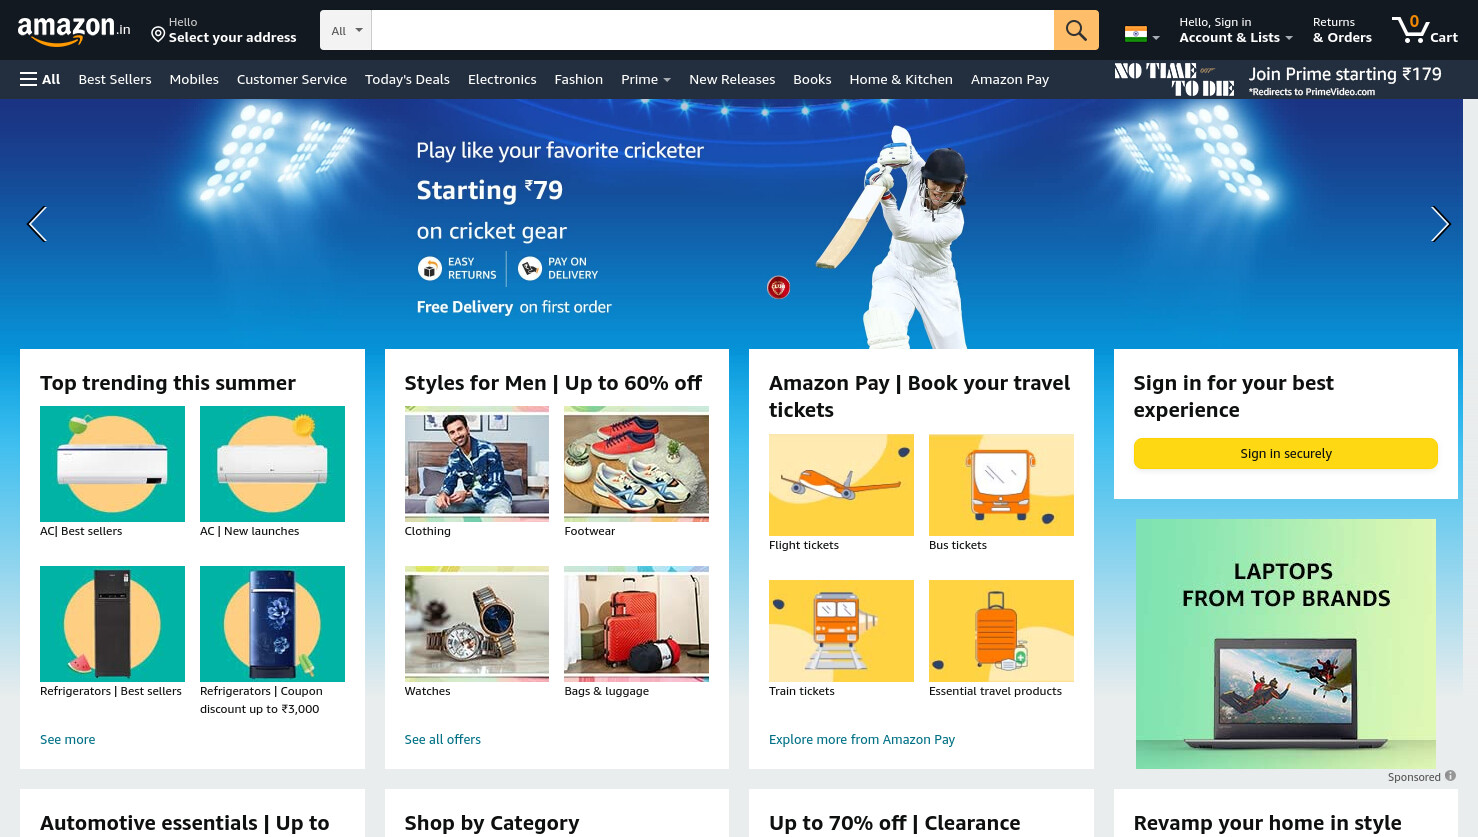1478x837 pixels.
Task: Open Clothing styles for men image
Action: tap(477, 464)
